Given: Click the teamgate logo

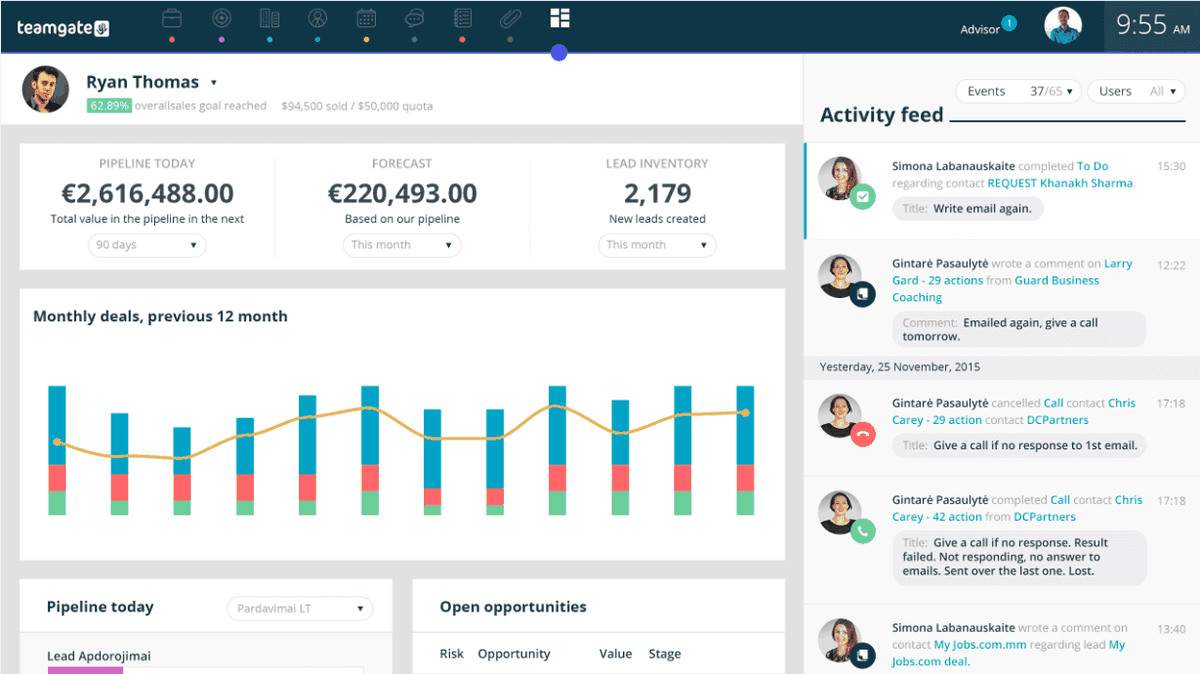Looking at the screenshot, I should (62, 28).
